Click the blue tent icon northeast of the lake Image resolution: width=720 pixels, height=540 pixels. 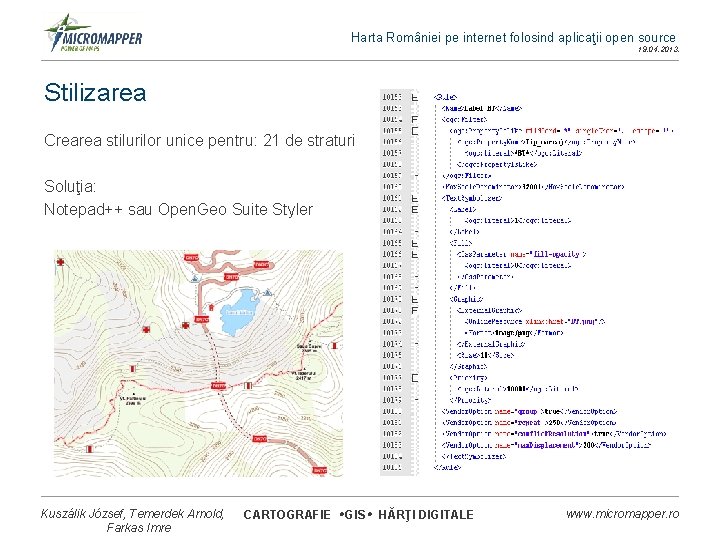pyautogui.click(x=267, y=292)
